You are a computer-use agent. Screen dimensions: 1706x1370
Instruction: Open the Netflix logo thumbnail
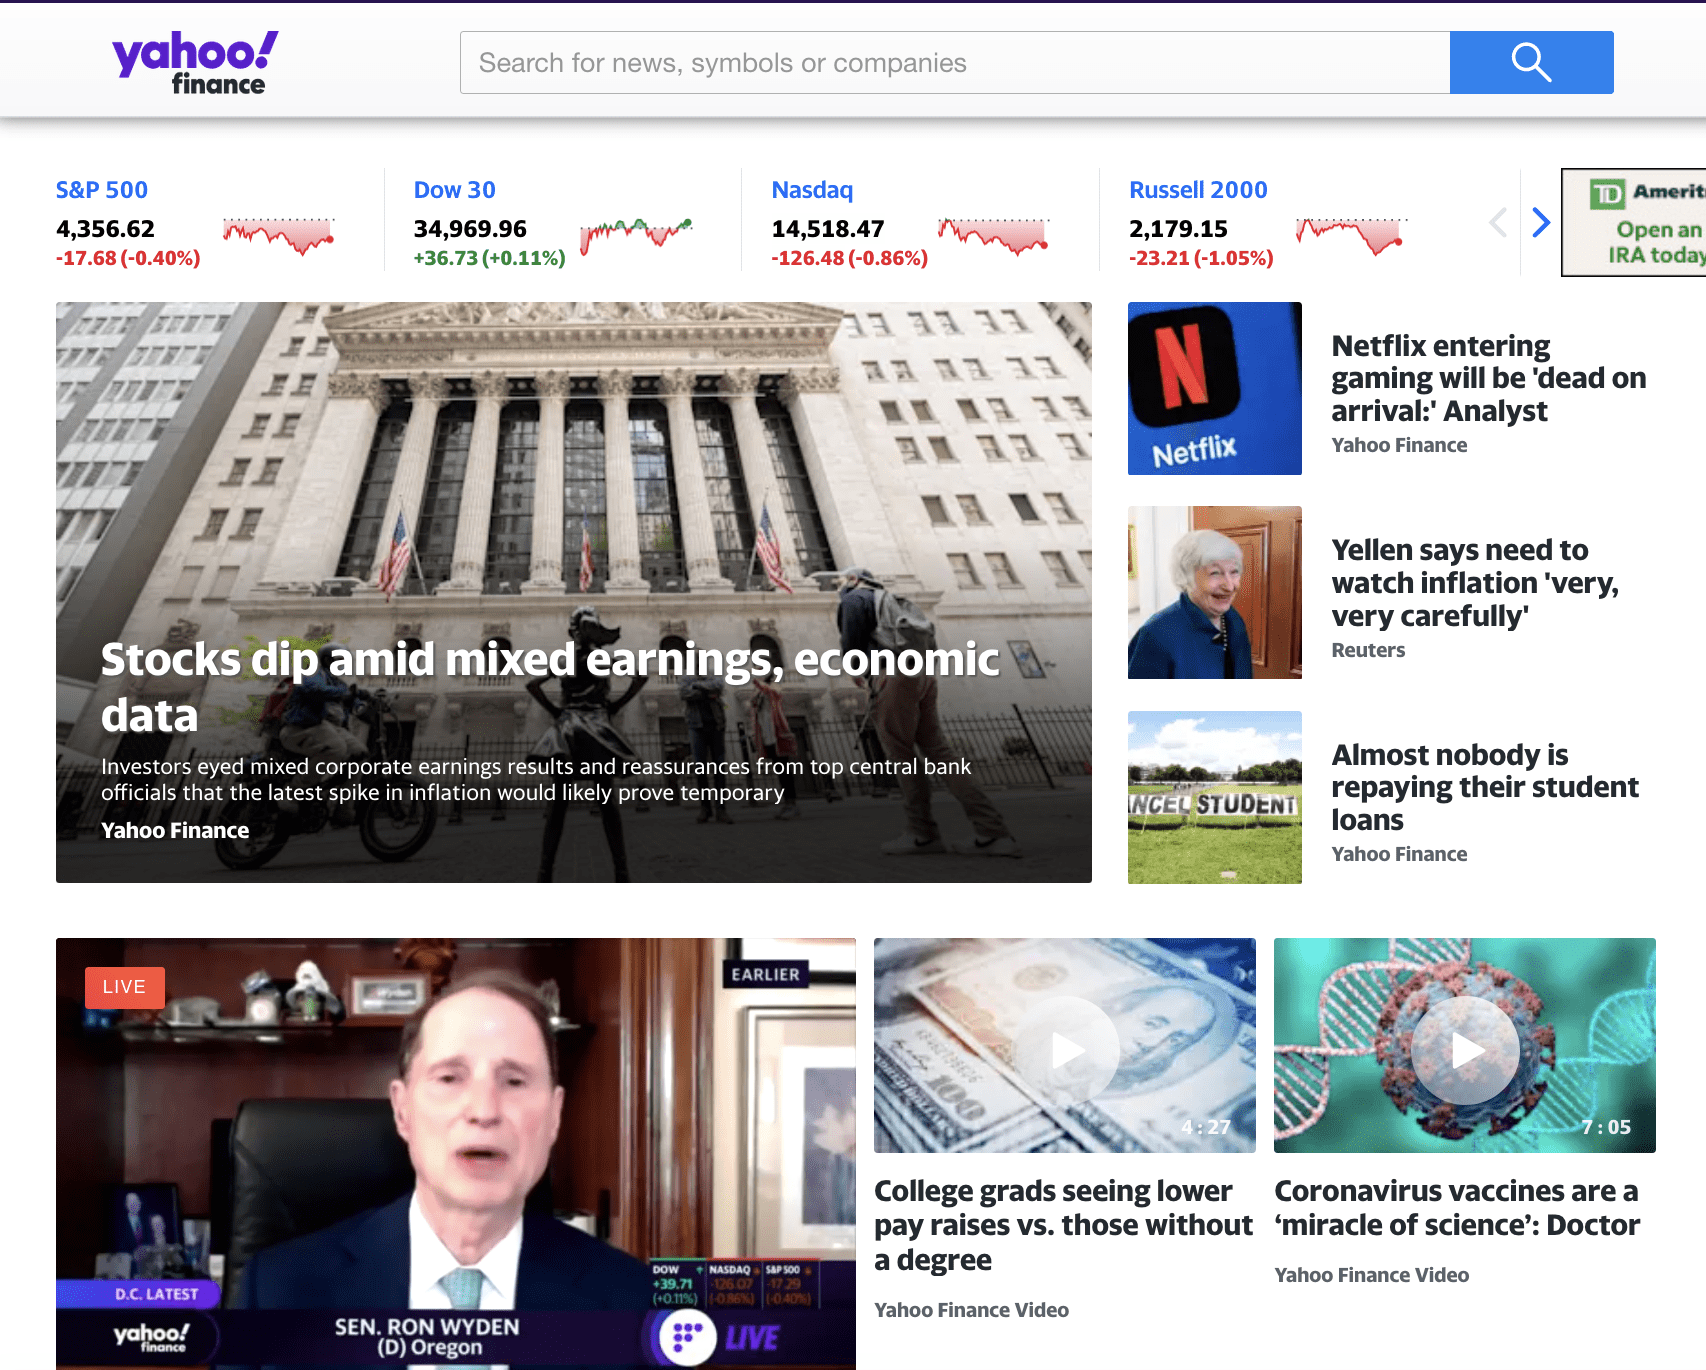coord(1215,388)
